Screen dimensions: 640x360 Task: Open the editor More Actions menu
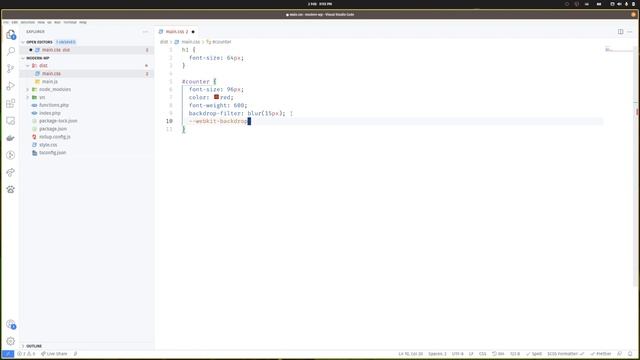coord(630,31)
